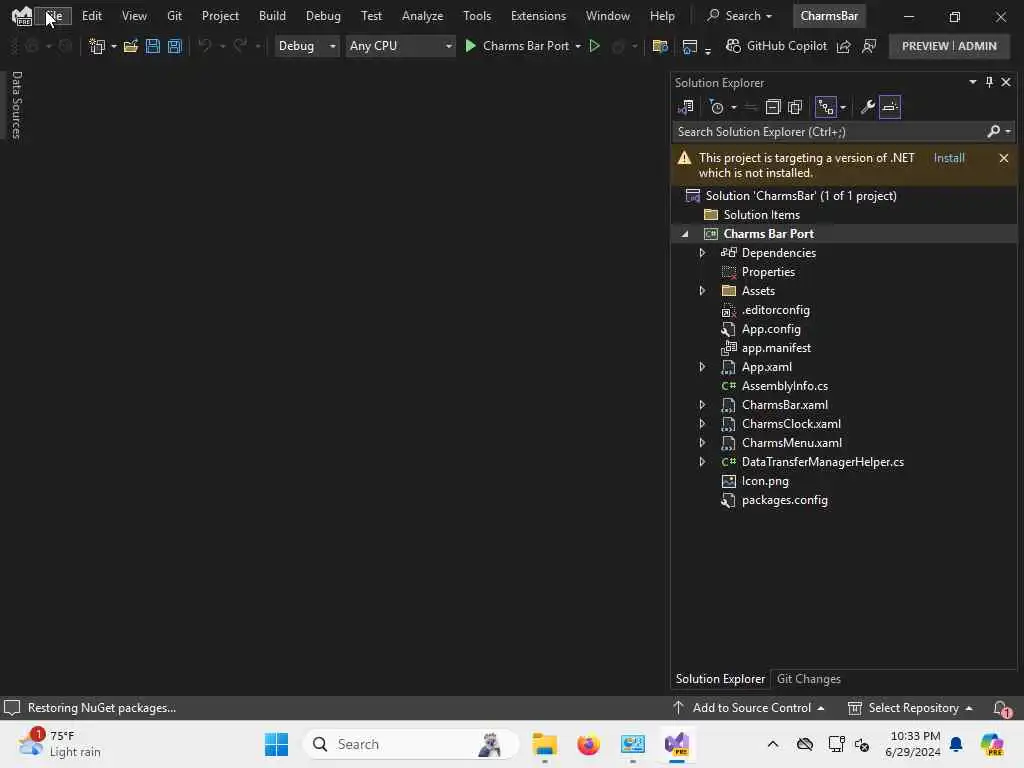Open the status bar notifications bell
The image size is (1024, 768).
pos(1002,708)
